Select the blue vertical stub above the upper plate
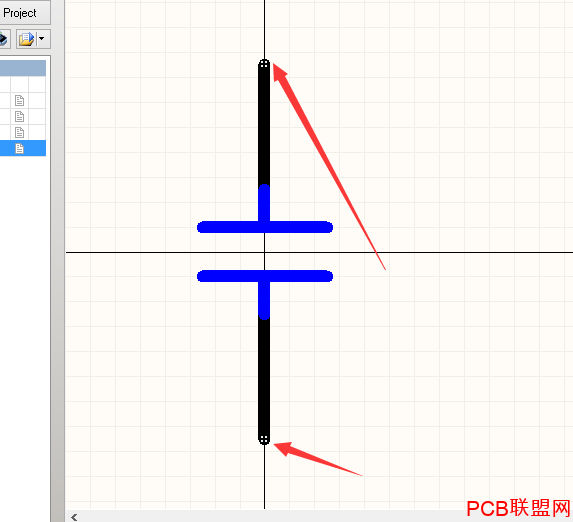The image size is (573, 522). click(264, 203)
